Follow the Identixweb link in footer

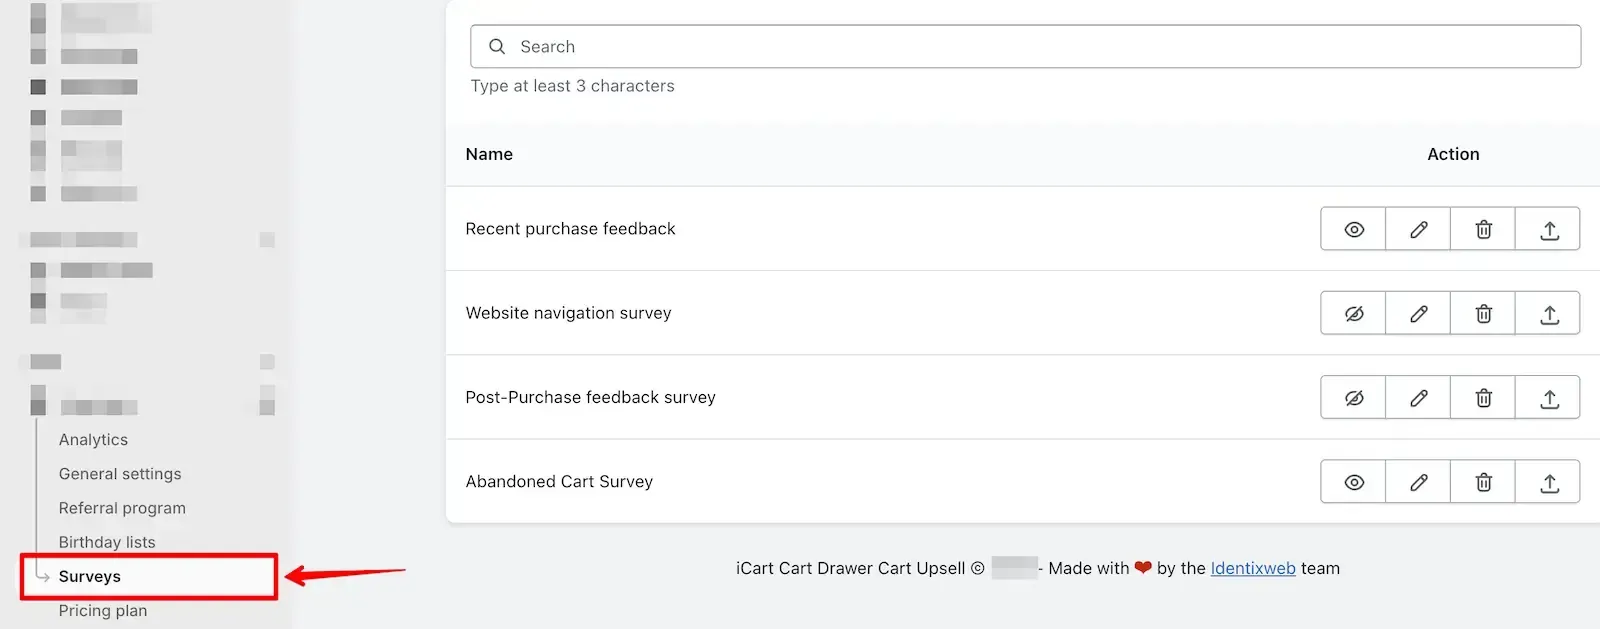pyautogui.click(x=1253, y=568)
